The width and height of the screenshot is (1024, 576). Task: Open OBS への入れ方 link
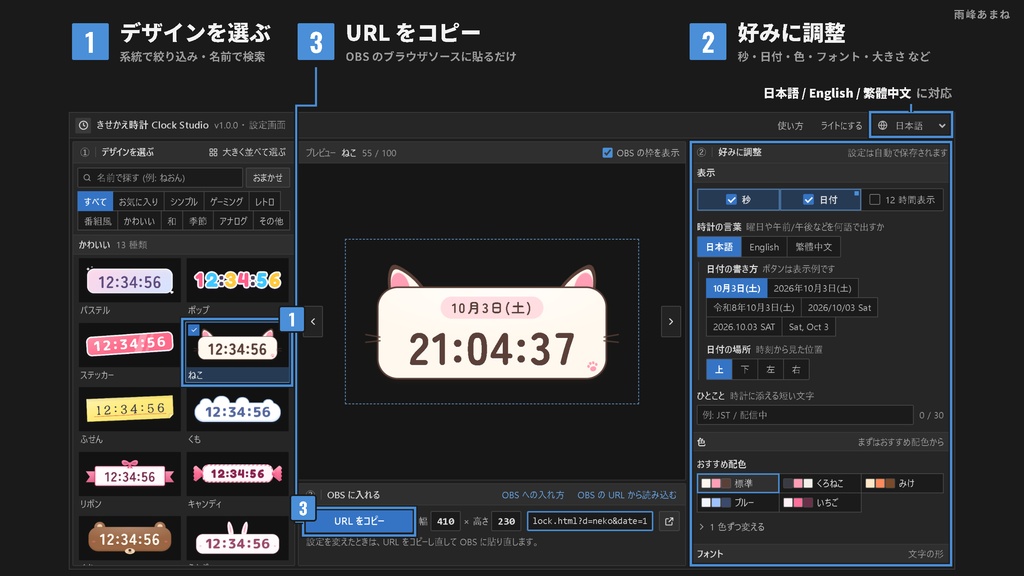click(x=533, y=495)
